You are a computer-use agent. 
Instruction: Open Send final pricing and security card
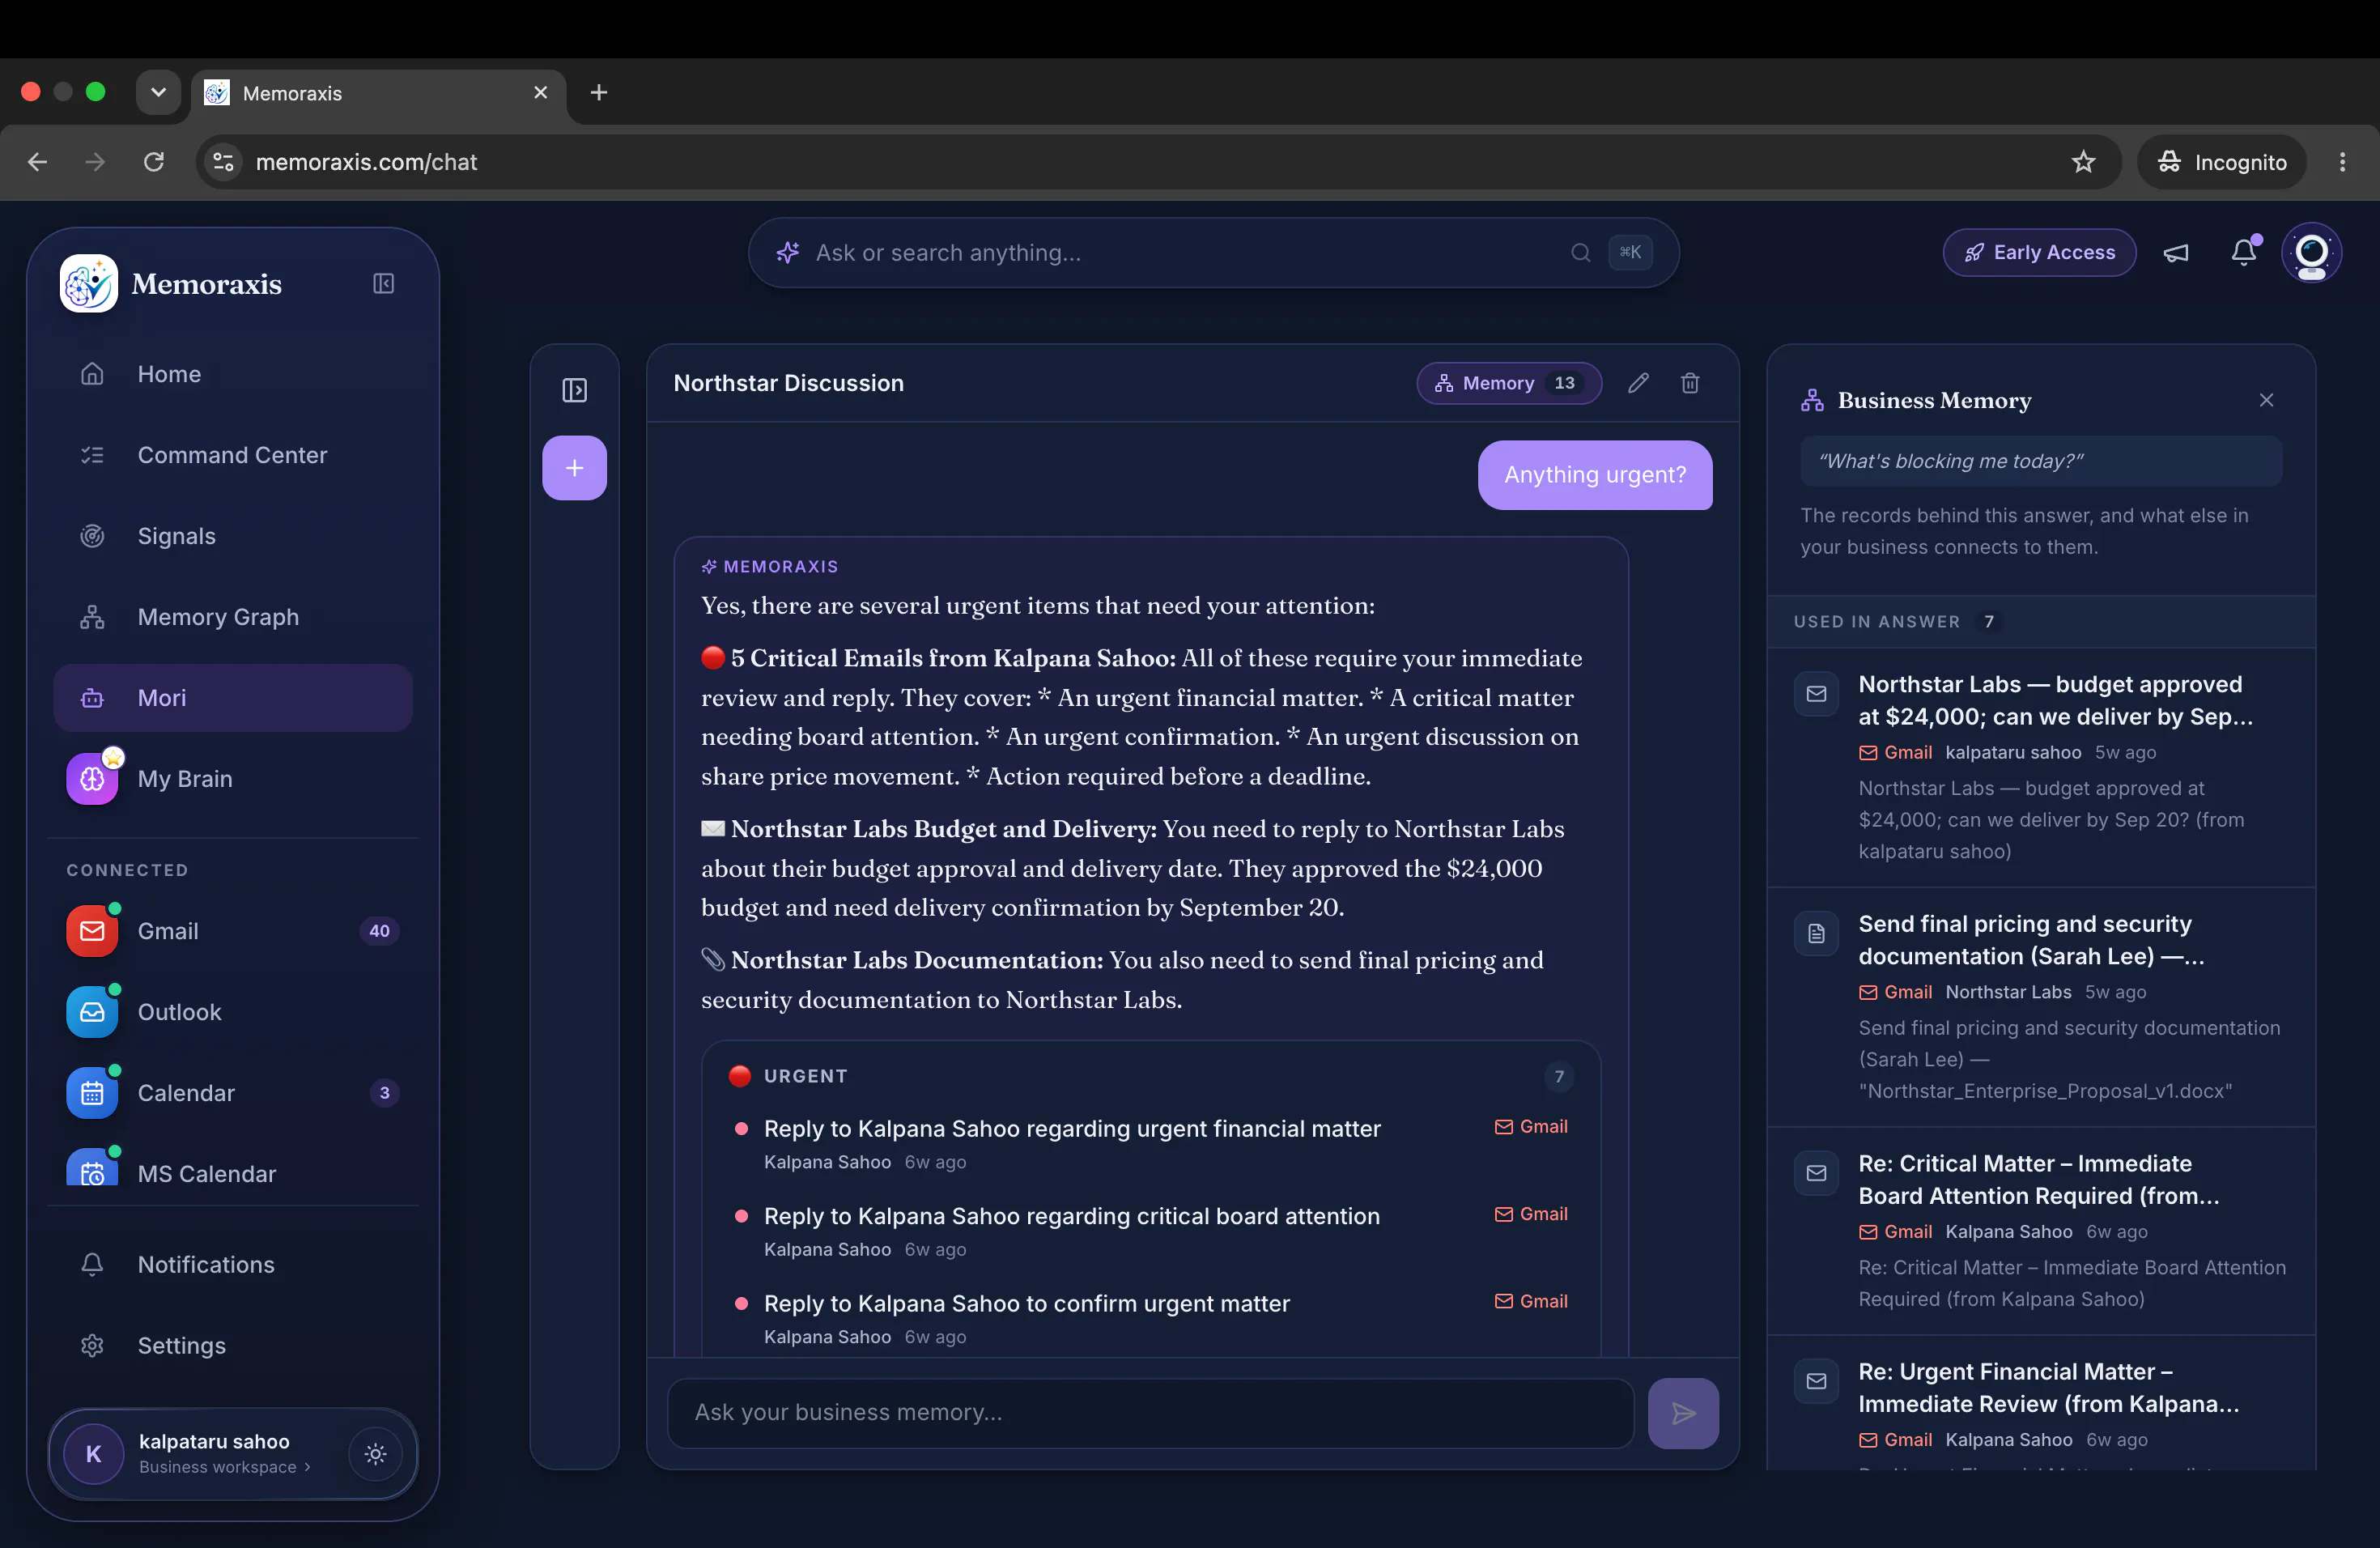tap(2041, 1007)
